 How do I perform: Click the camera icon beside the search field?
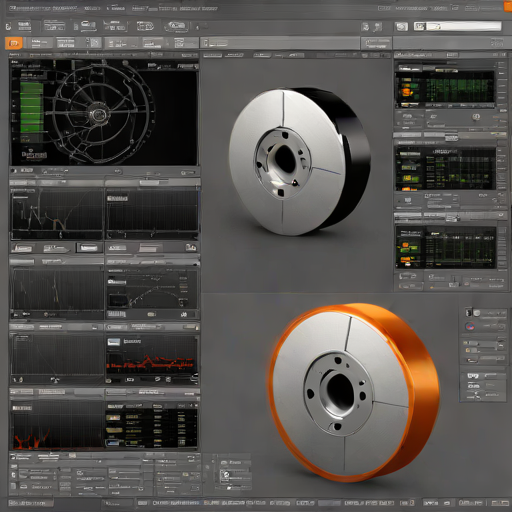coord(401,26)
